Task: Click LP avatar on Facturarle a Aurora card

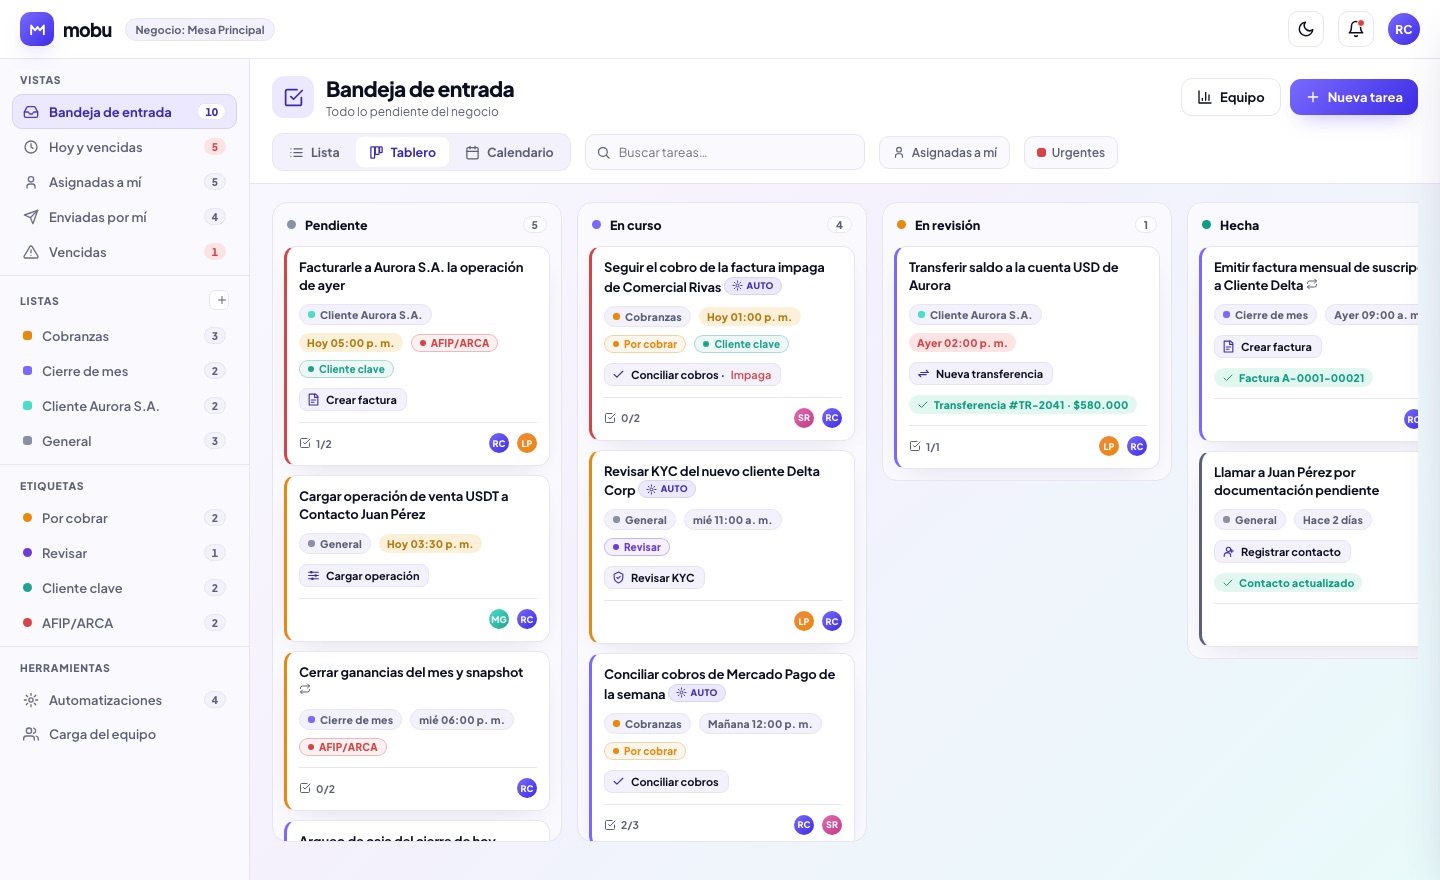Action: click(527, 443)
